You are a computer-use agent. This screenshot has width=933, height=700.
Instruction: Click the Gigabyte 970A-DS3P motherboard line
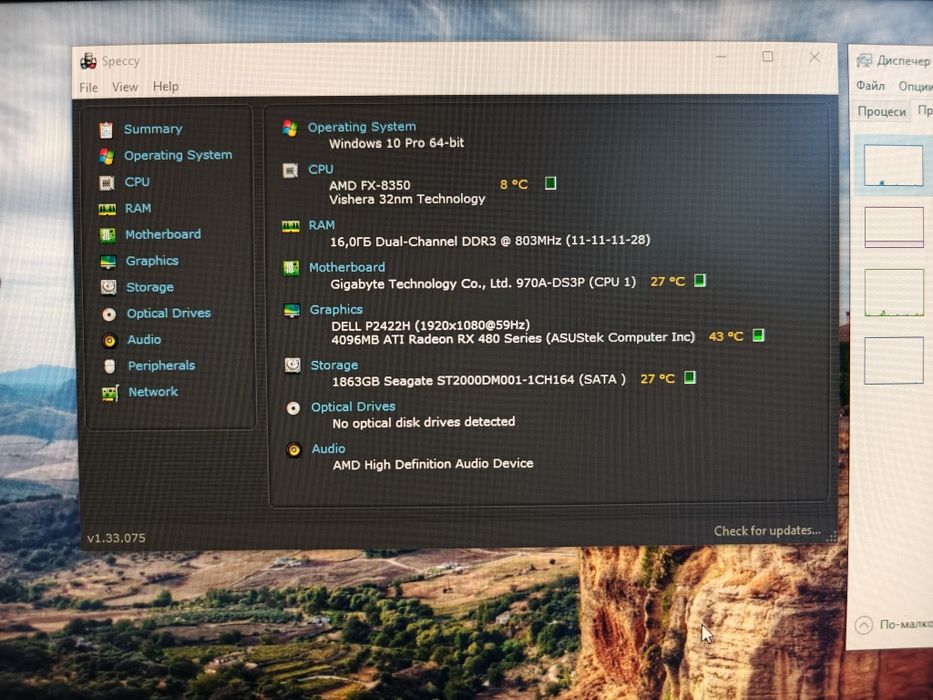[483, 283]
